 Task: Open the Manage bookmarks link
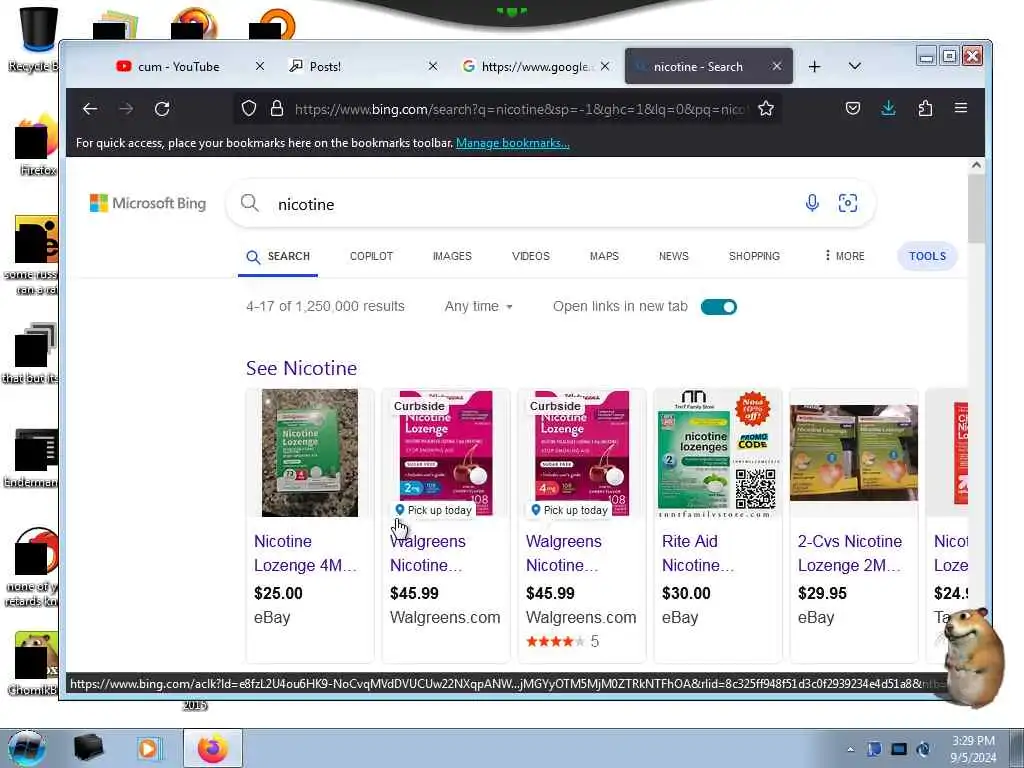click(513, 143)
